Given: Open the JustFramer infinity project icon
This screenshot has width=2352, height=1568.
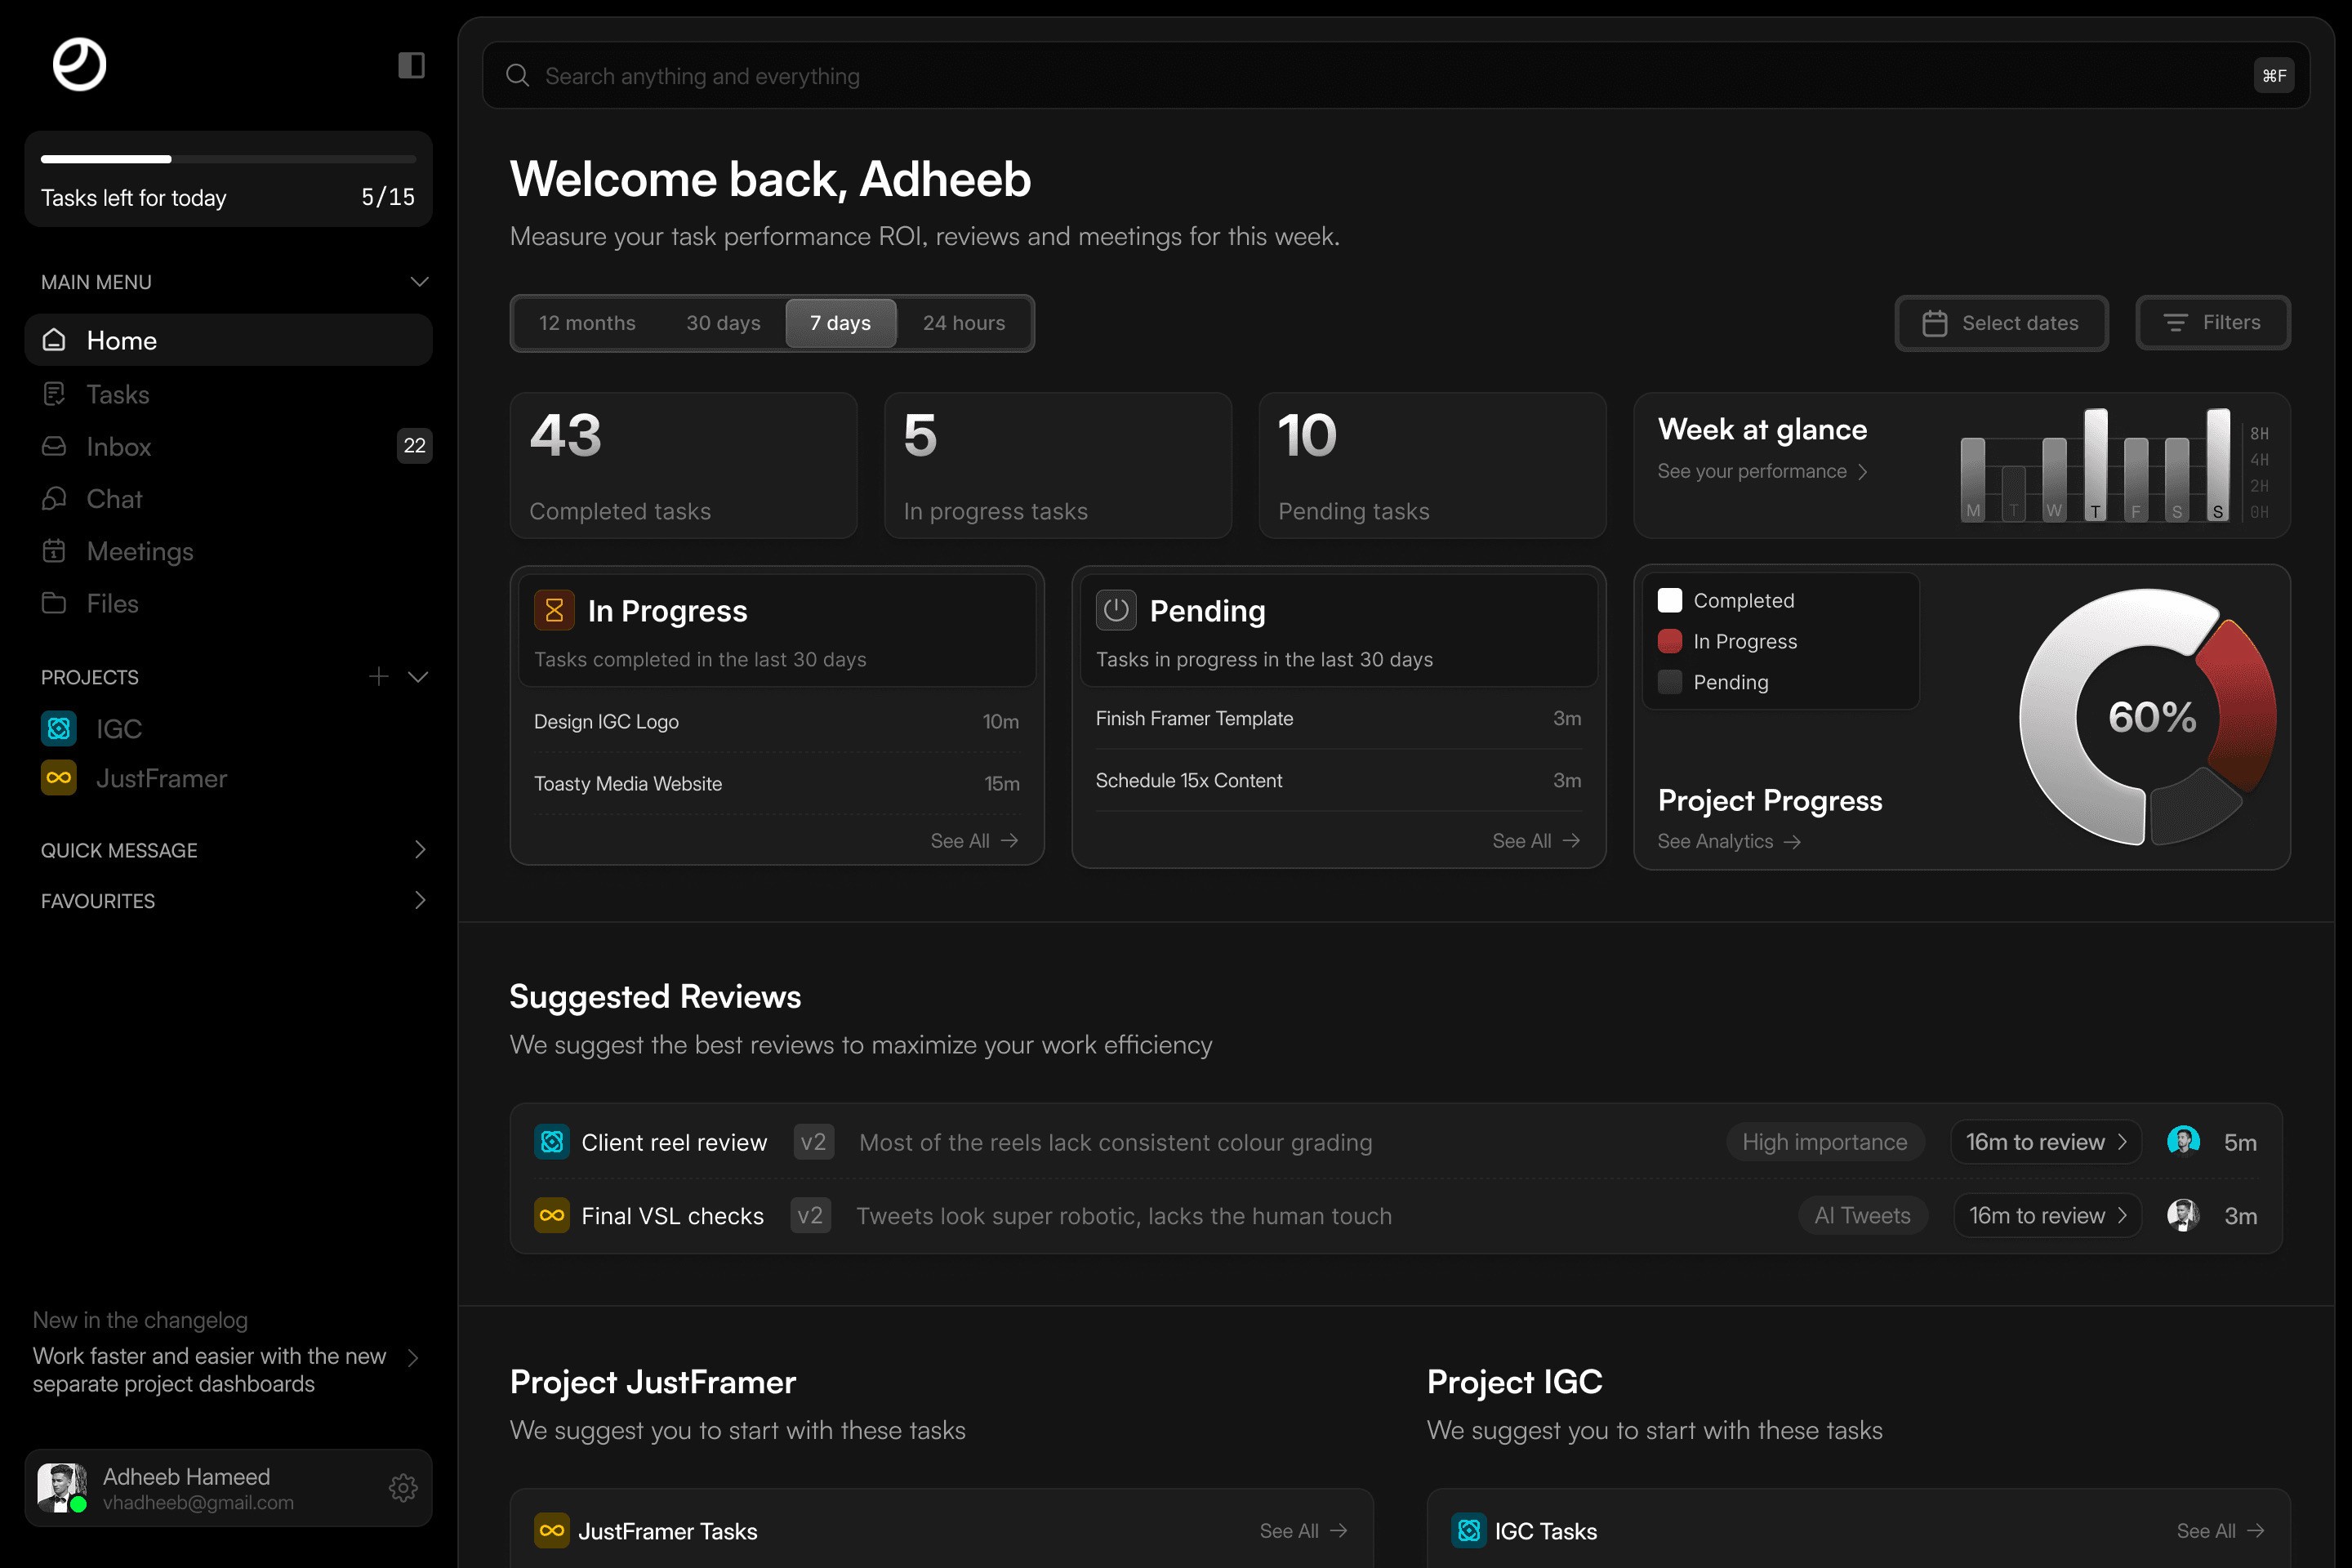Looking at the screenshot, I should click(59, 778).
